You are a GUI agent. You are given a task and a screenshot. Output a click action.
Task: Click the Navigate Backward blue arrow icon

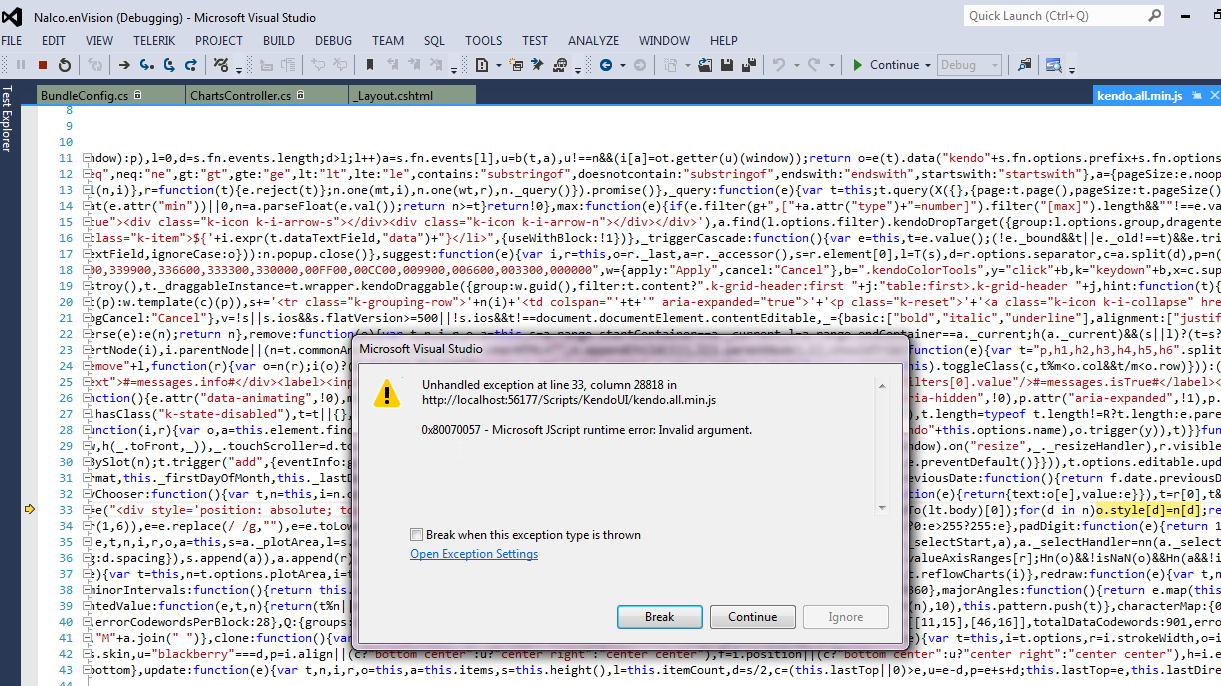pyautogui.click(x=606, y=65)
